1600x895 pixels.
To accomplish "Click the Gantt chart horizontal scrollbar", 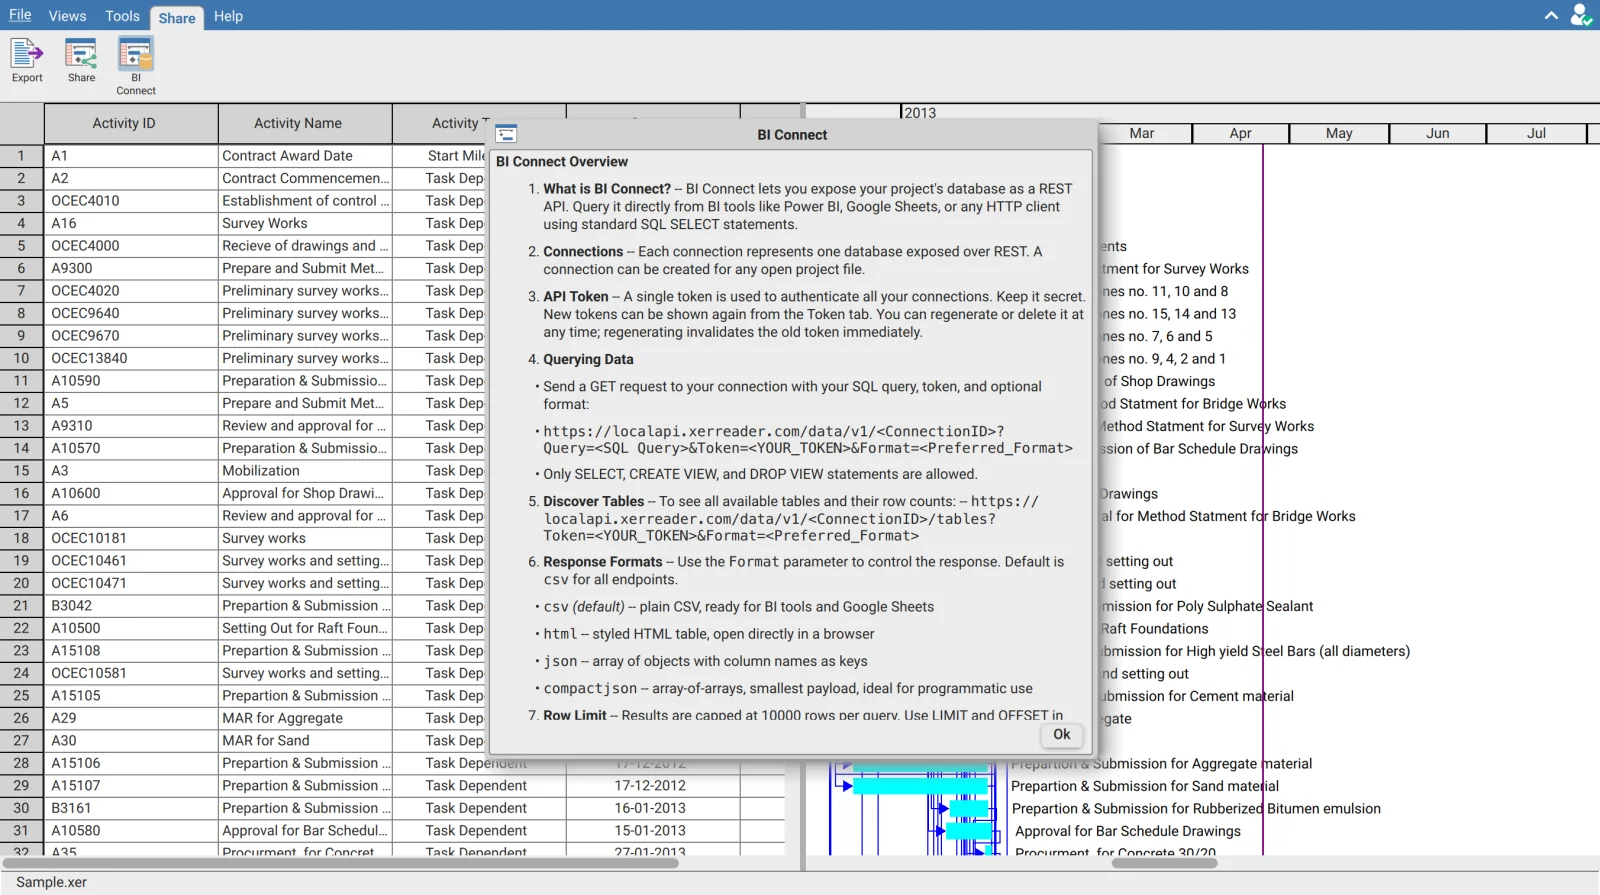I will coord(1165,863).
